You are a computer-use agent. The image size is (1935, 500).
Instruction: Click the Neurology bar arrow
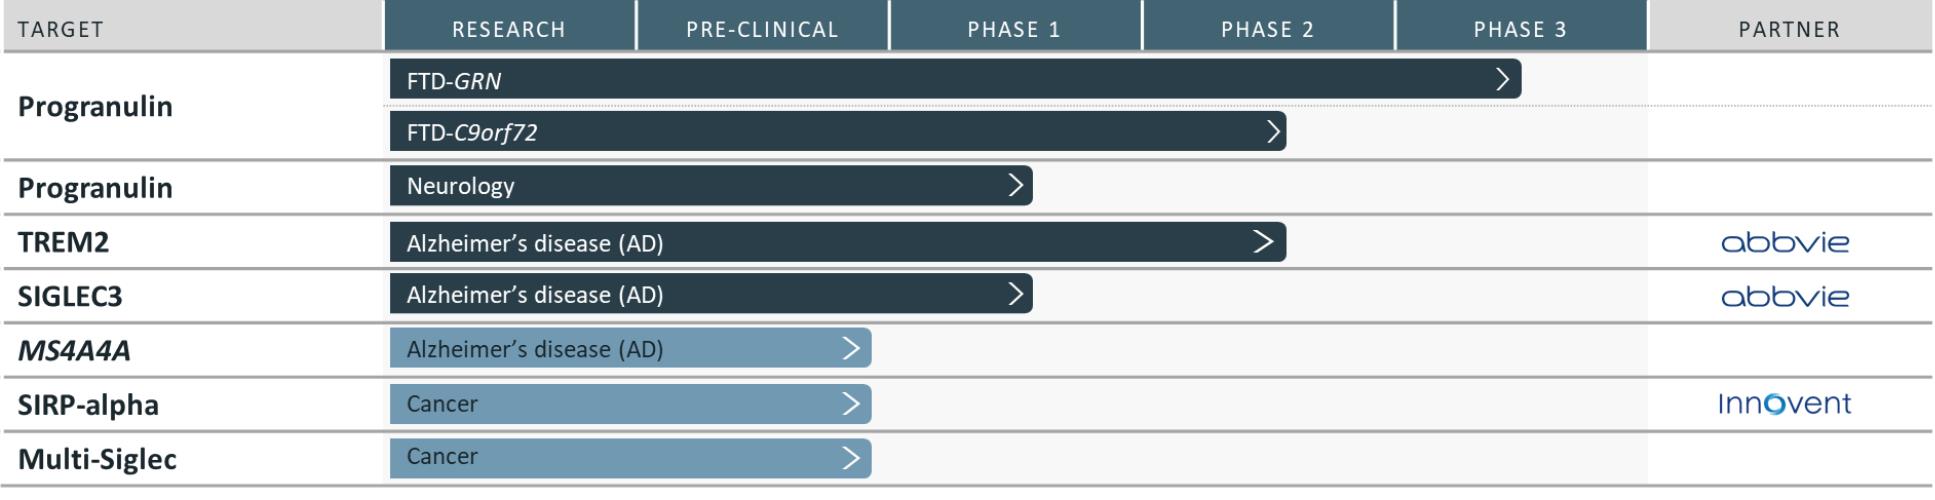[x=1016, y=186]
